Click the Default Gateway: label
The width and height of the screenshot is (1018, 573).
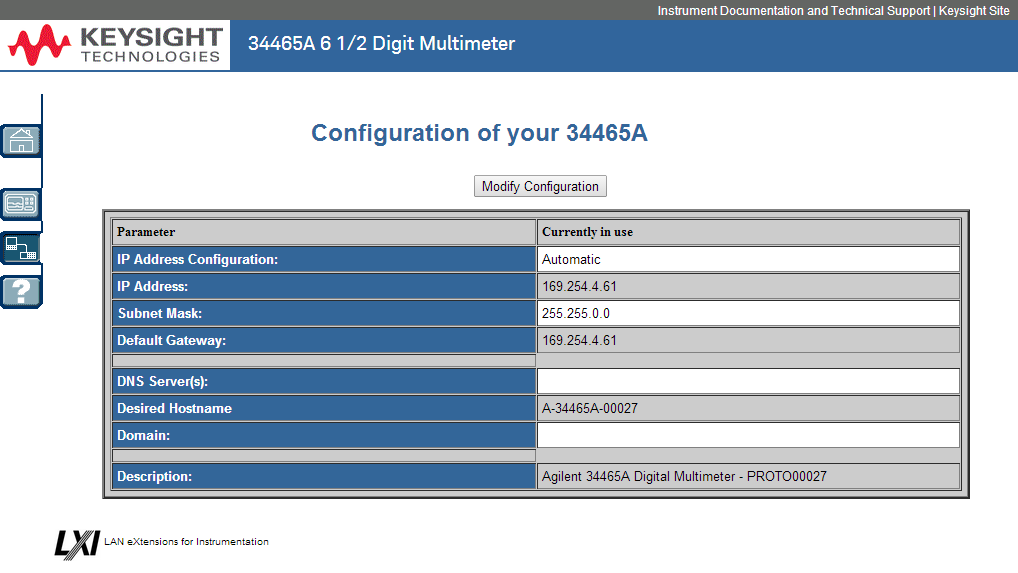[171, 340]
